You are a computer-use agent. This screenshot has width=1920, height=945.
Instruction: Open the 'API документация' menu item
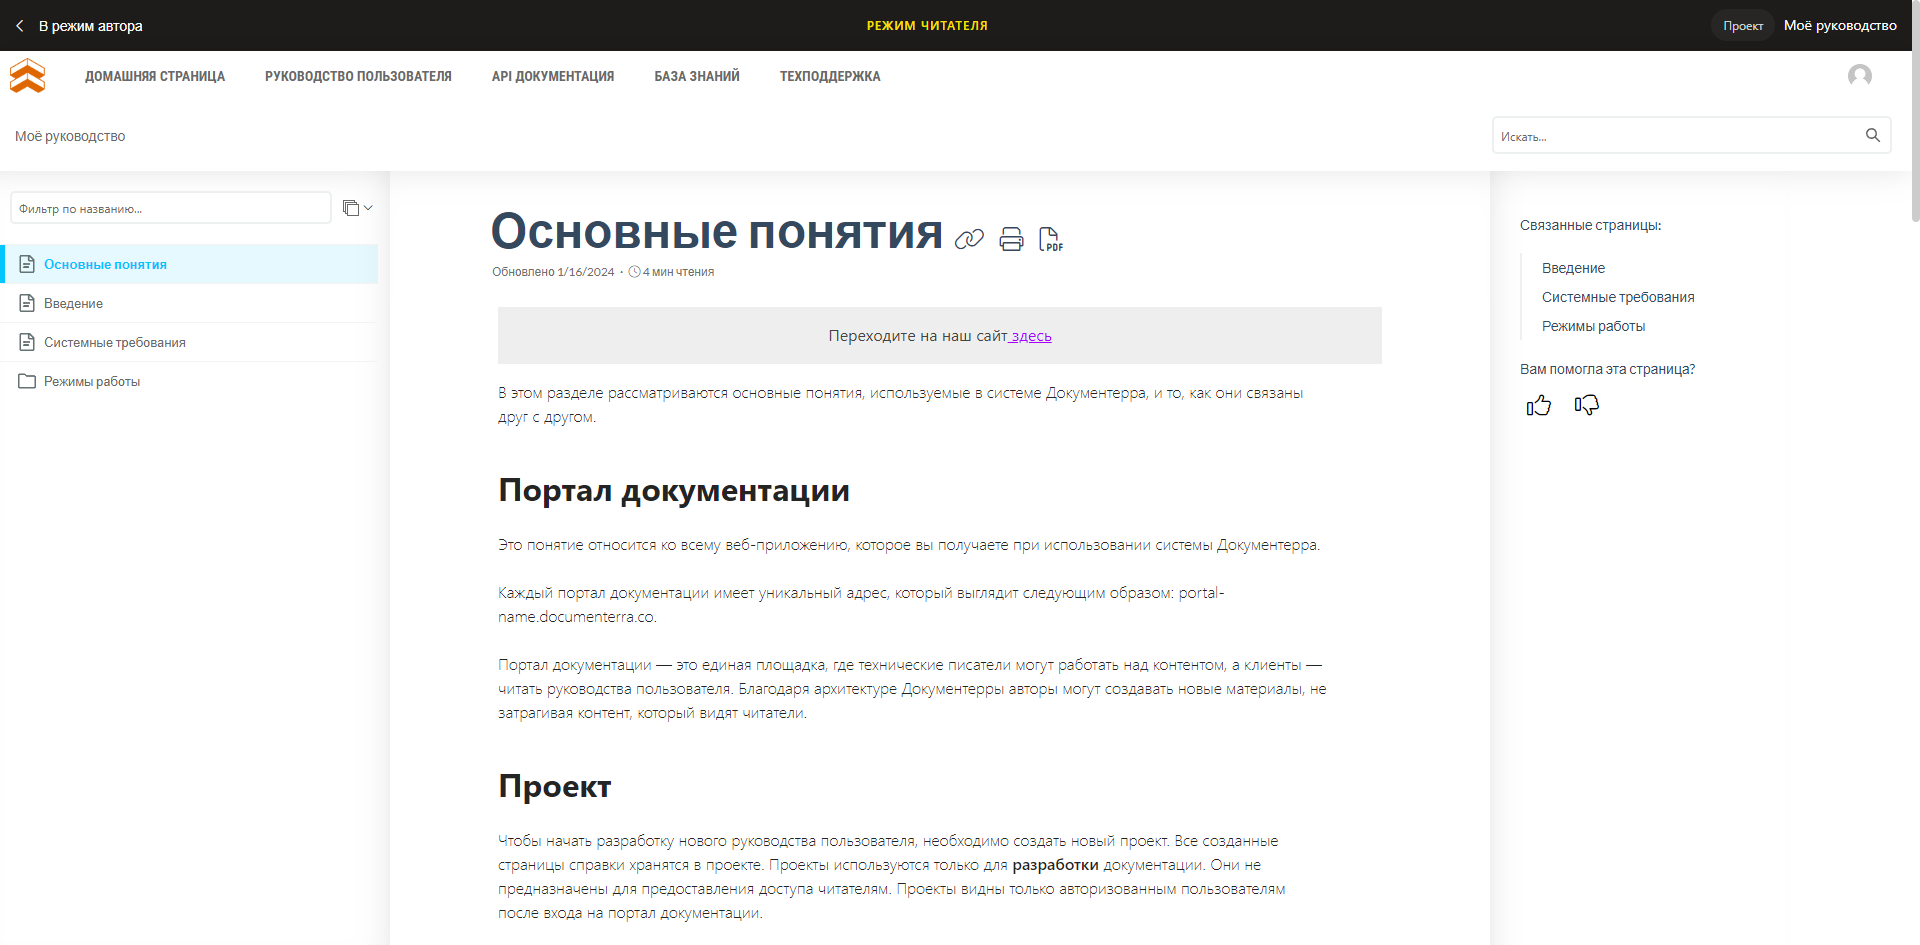tap(552, 75)
